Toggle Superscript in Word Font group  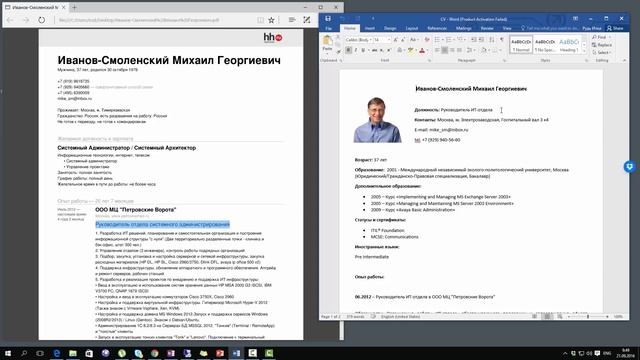coord(389,50)
